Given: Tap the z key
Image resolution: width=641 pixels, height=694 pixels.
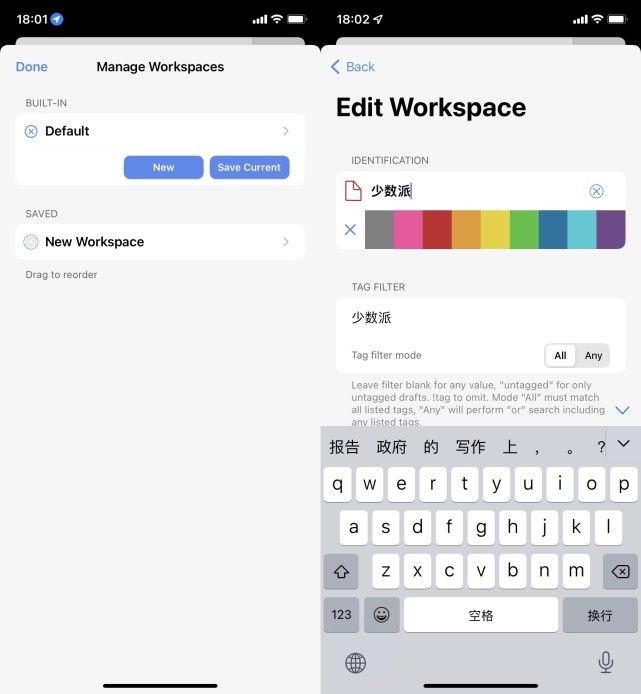Looking at the screenshot, I should [386, 571].
